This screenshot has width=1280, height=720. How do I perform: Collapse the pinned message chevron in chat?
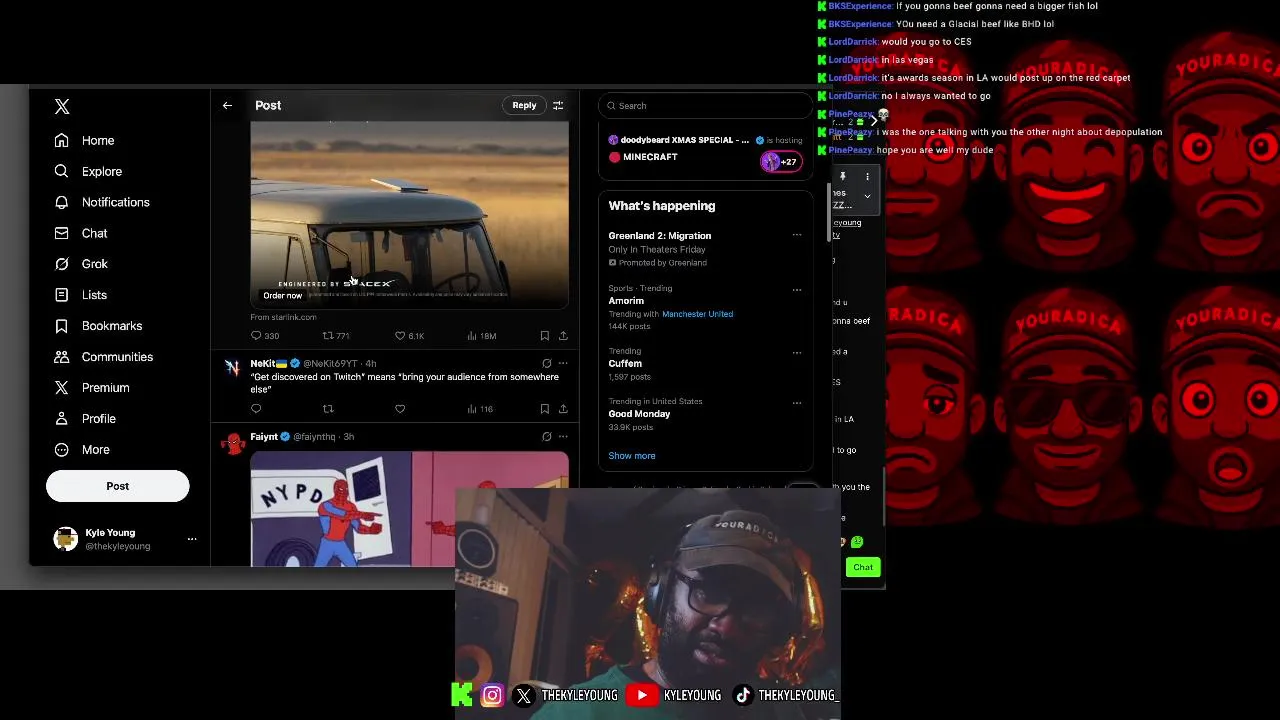click(867, 196)
